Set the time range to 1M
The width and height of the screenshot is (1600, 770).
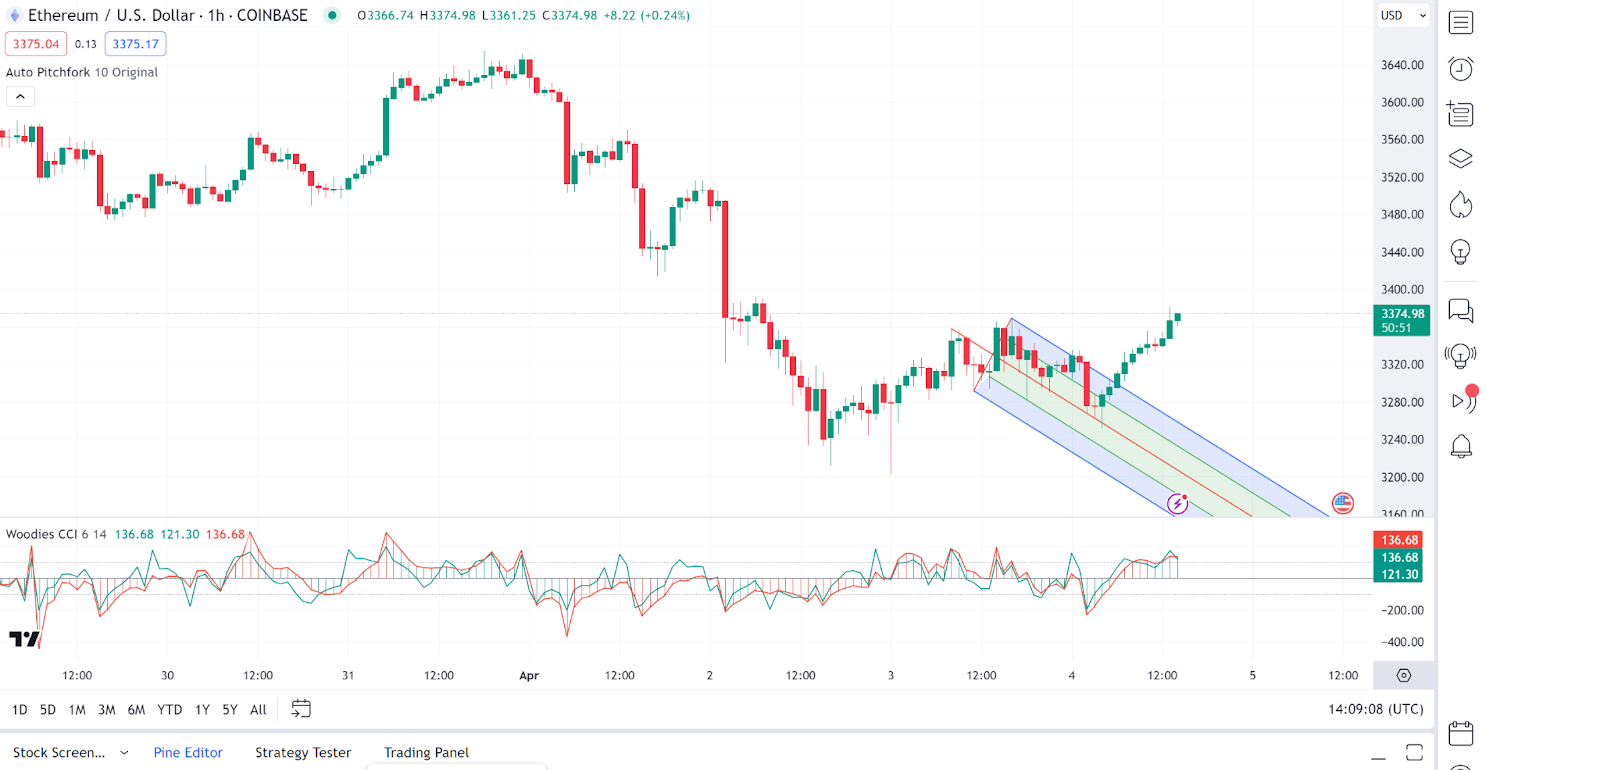[x=77, y=710]
